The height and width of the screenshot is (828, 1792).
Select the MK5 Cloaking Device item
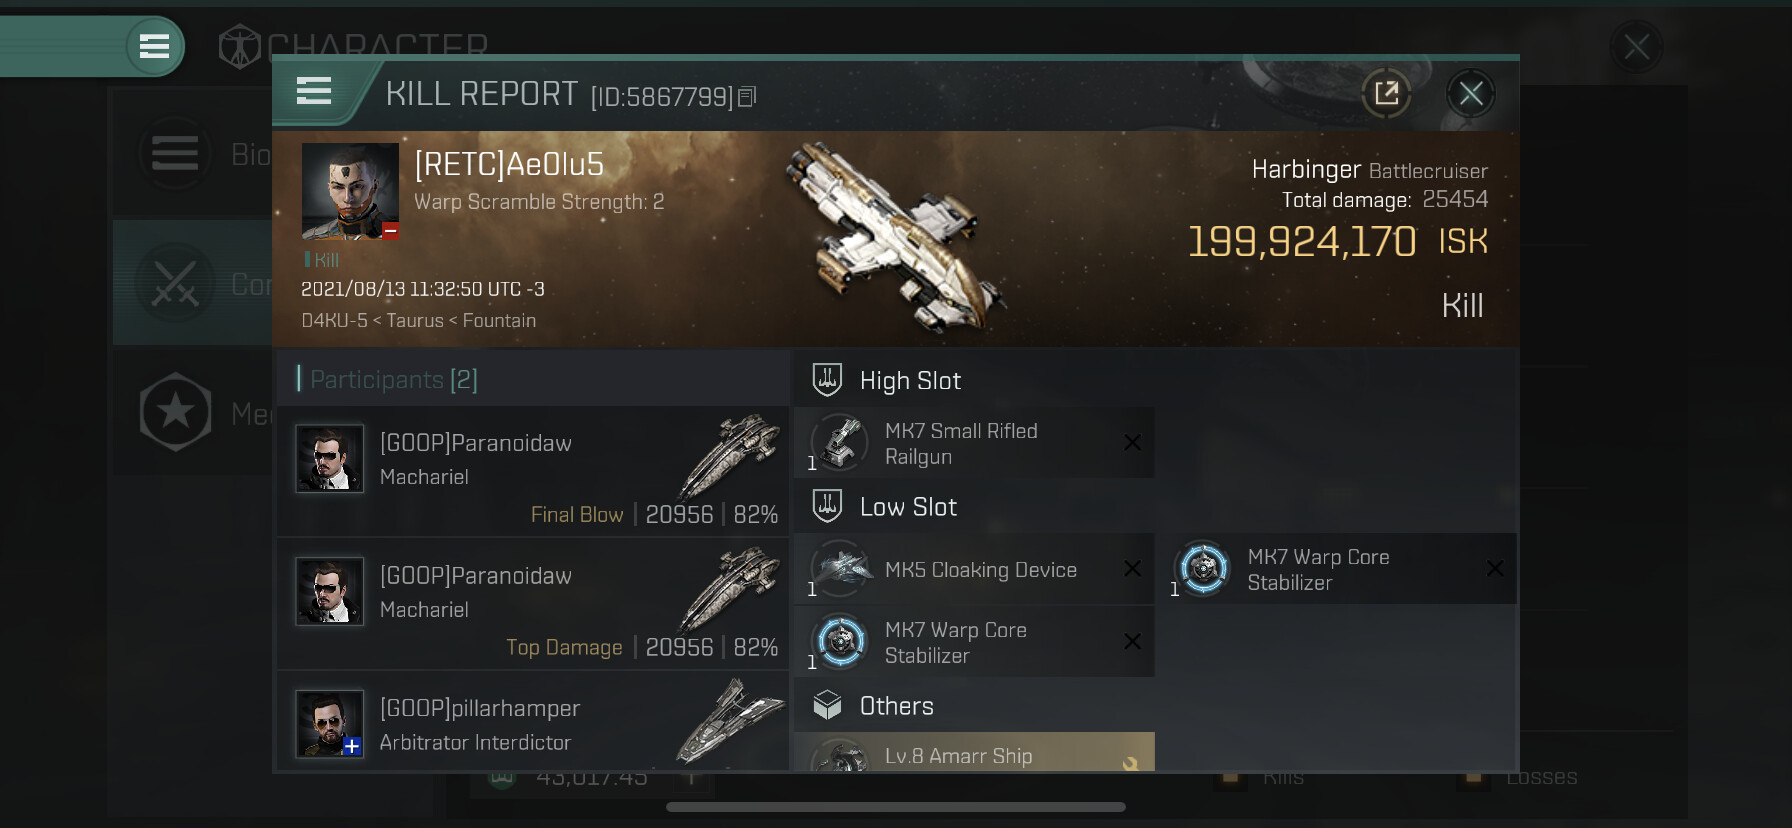click(x=974, y=569)
